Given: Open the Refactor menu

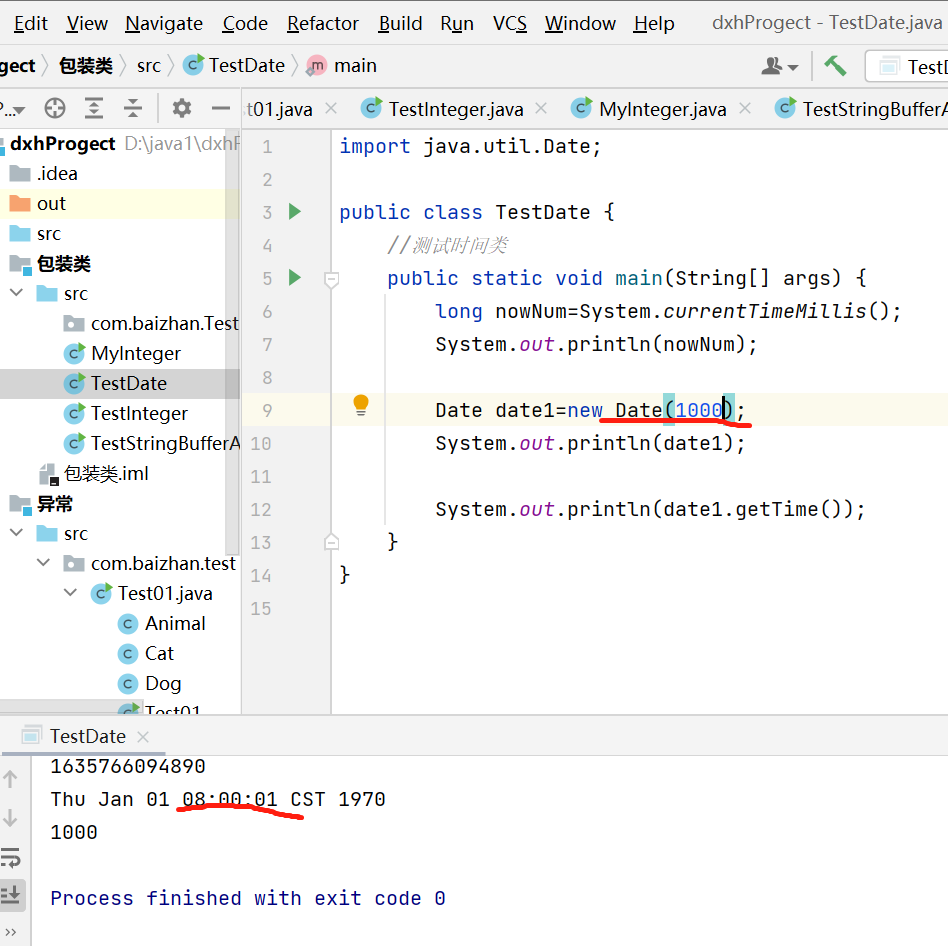Looking at the screenshot, I should click(x=323, y=24).
